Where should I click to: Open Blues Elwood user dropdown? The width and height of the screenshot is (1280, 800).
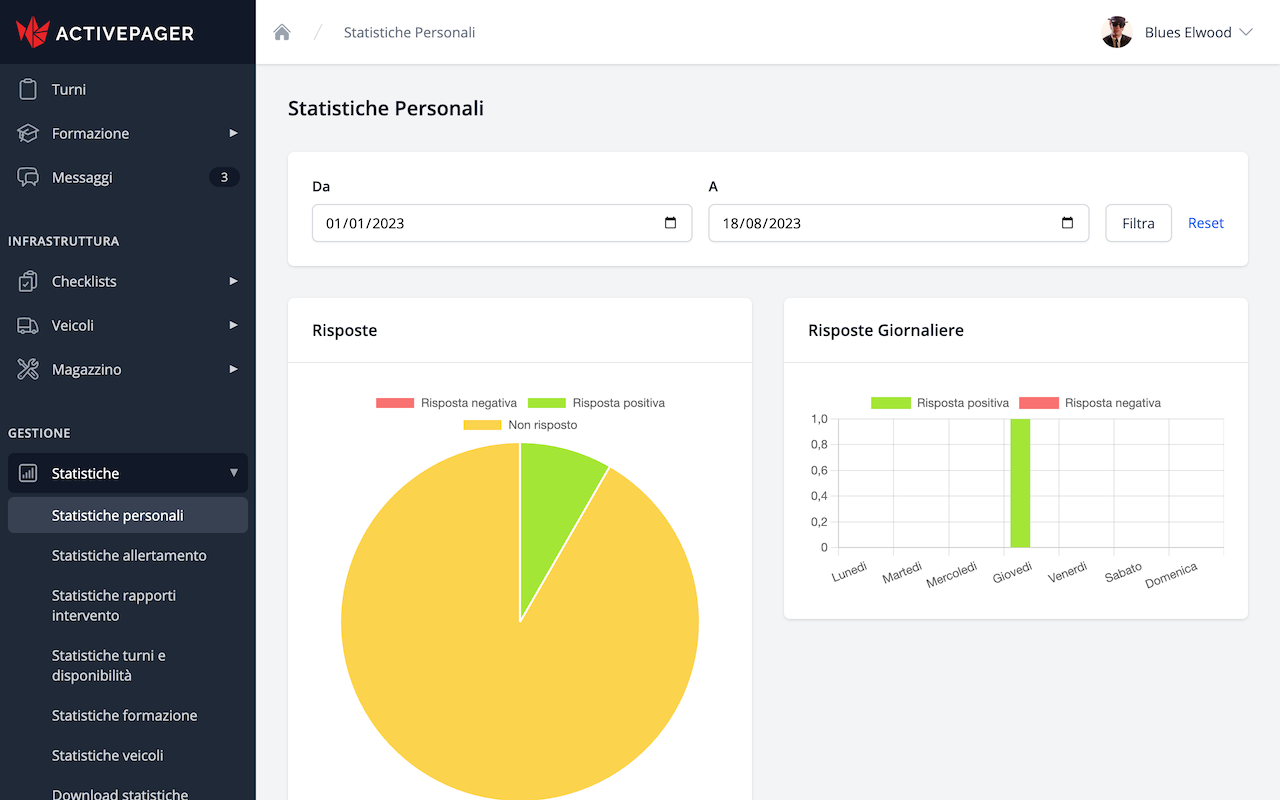[x=1177, y=32]
